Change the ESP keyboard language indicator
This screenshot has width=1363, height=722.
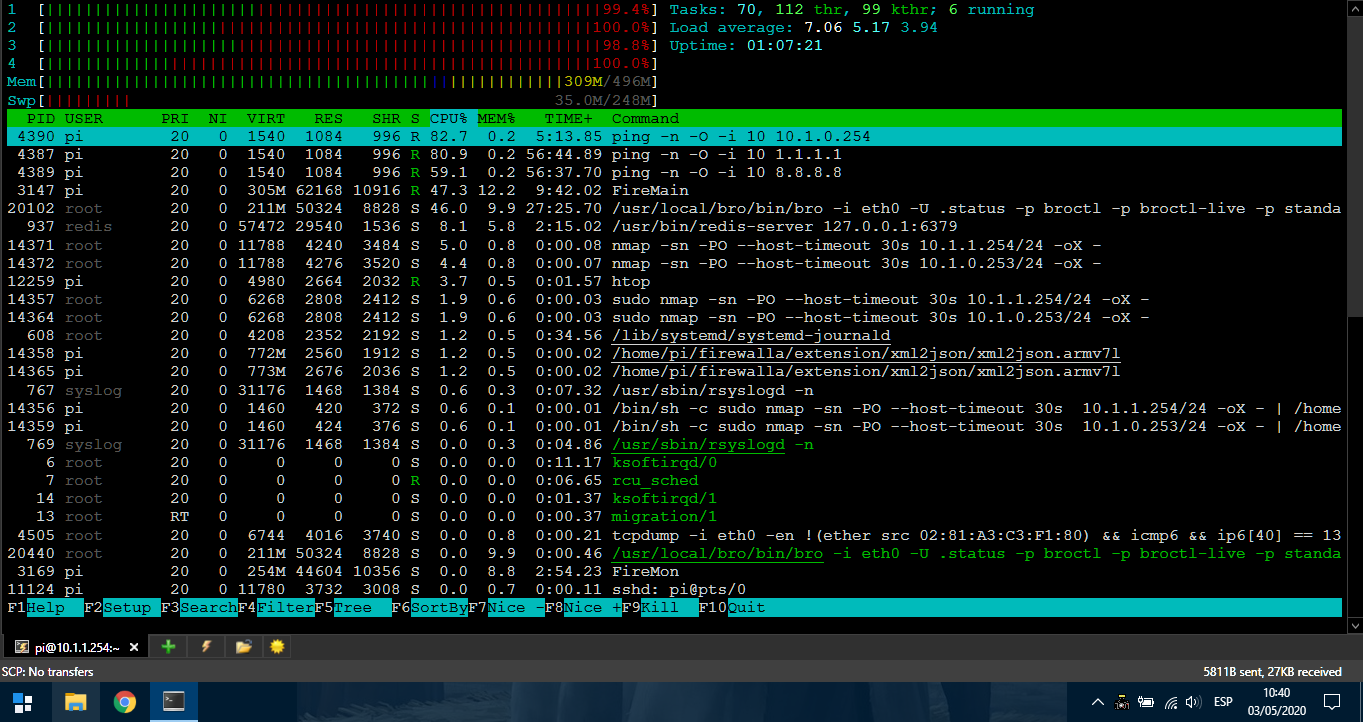(1222, 702)
